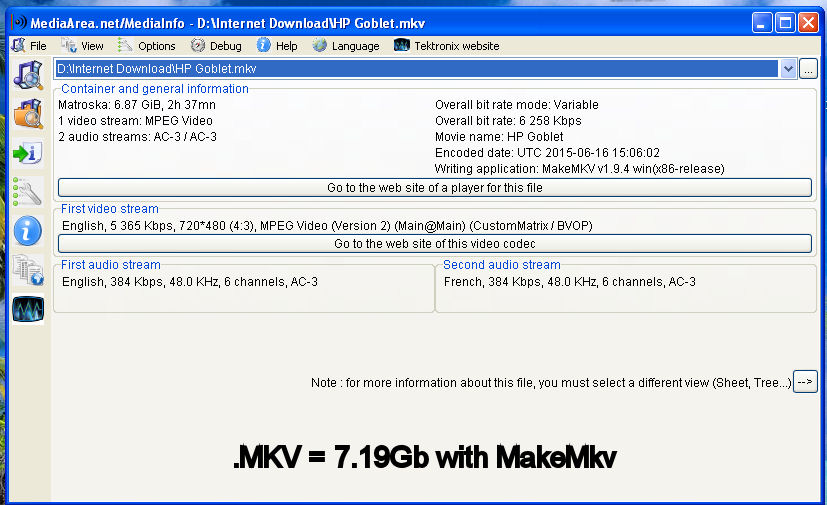This screenshot has width=827, height=505.
Task: Go to the web site of a player
Action: tap(435, 188)
